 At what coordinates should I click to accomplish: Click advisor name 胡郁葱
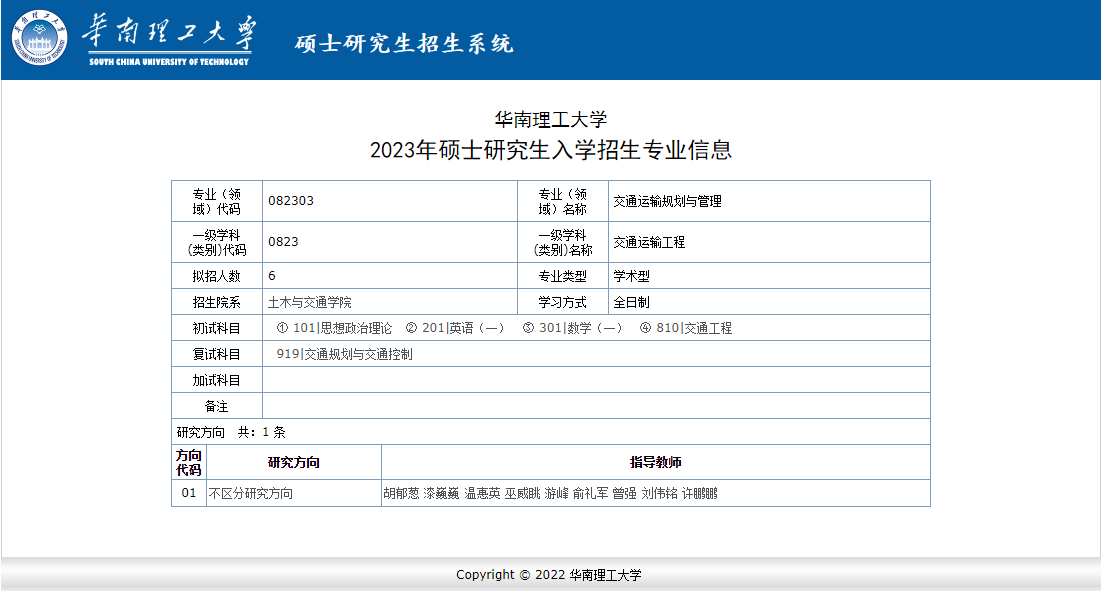click(401, 493)
